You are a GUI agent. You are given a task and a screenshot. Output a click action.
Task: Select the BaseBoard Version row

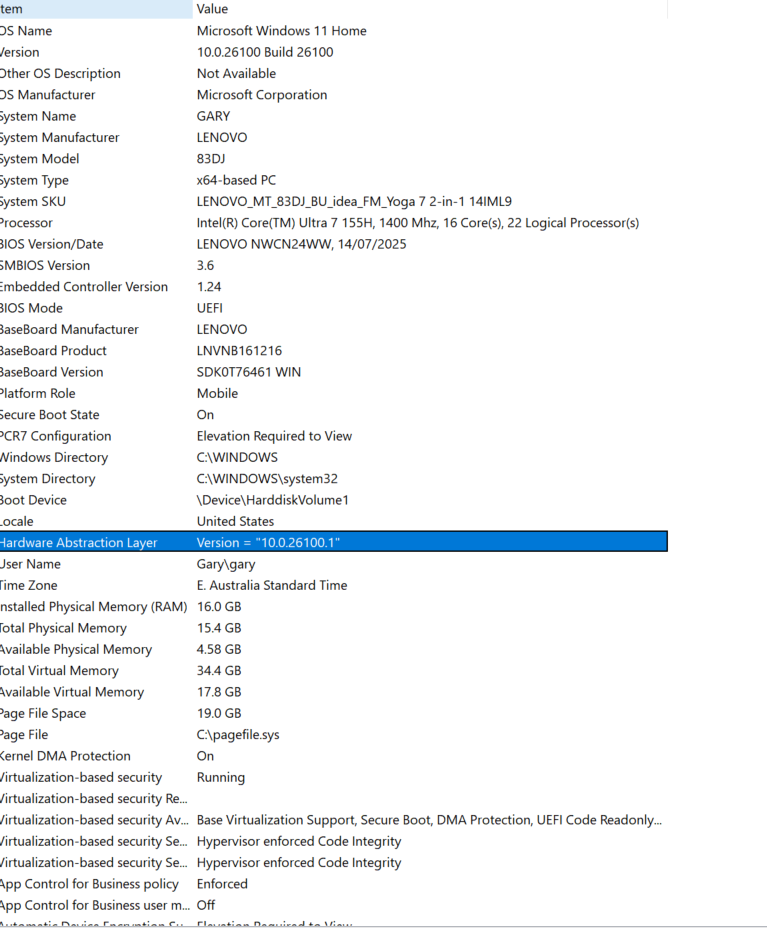[334, 372]
